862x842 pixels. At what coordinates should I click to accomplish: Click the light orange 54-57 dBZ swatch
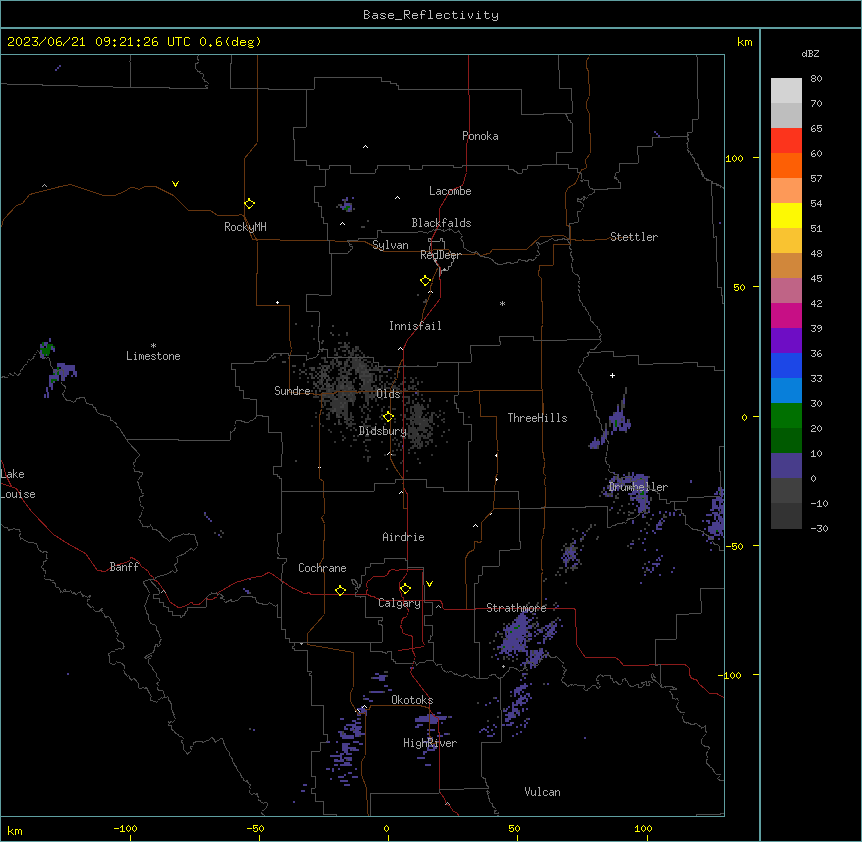pyautogui.click(x=786, y=191)
